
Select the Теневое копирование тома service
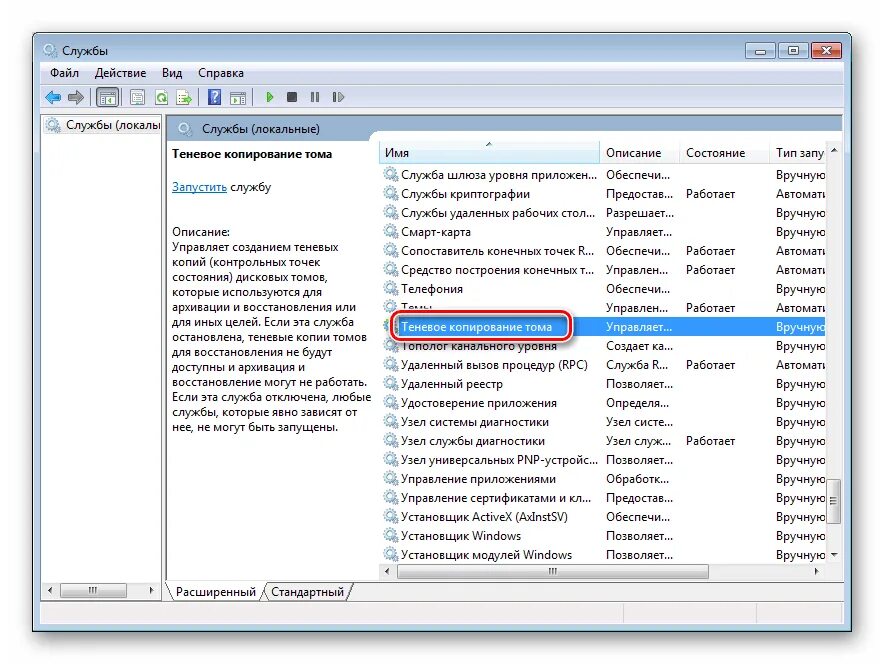[x=603, y=327]
